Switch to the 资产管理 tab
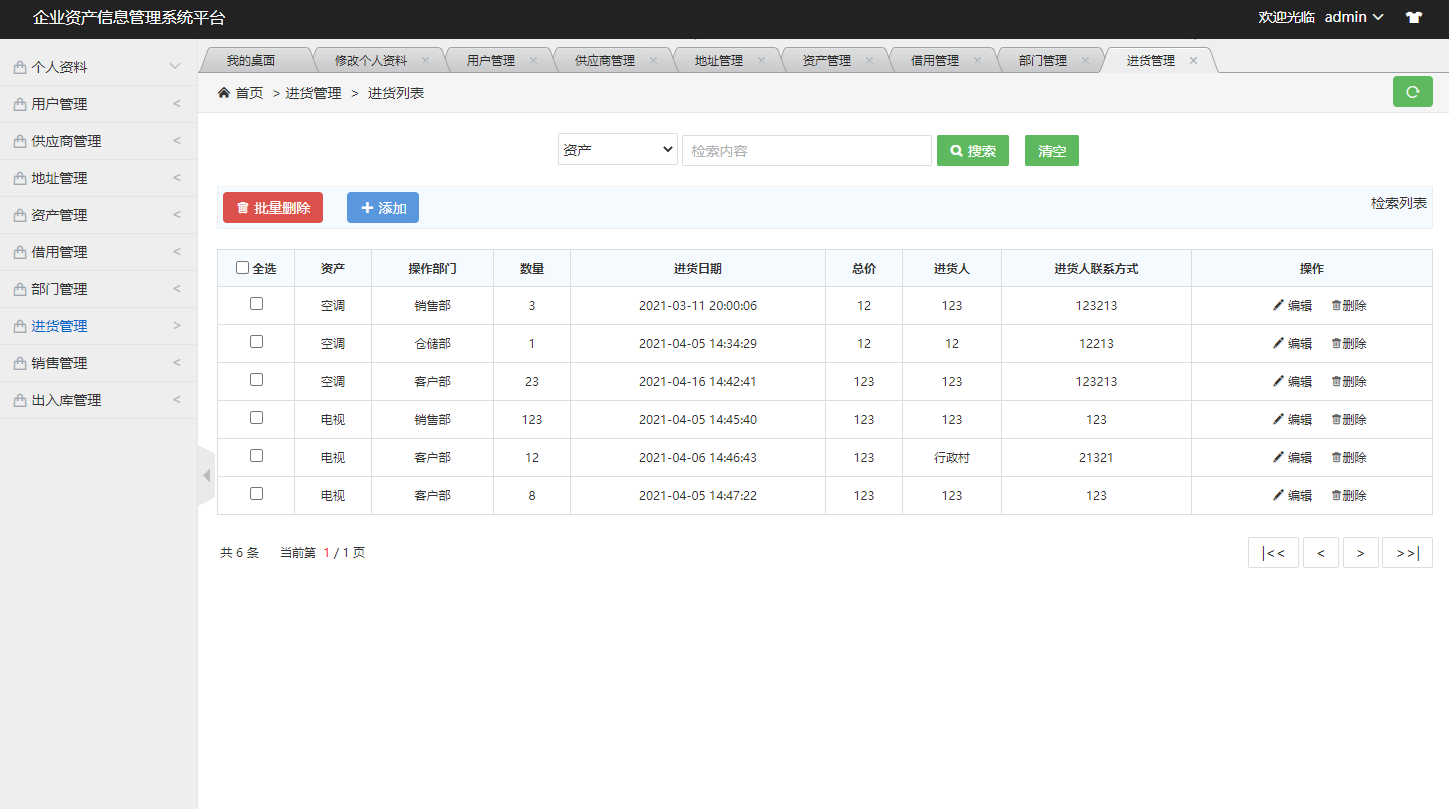The image size is (1449, 809). [828, 59]
